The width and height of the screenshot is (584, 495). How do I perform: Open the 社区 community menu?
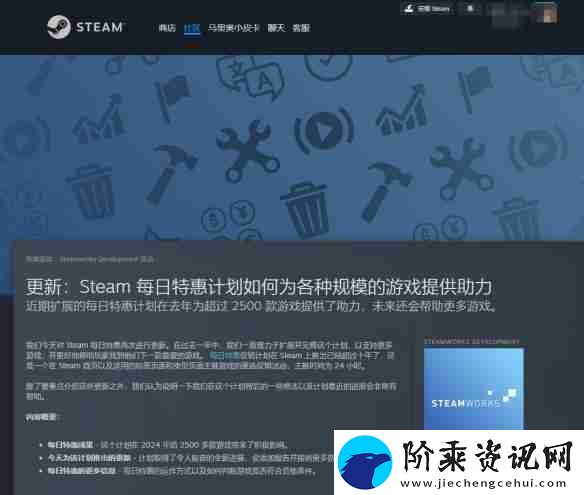point(192,28)
